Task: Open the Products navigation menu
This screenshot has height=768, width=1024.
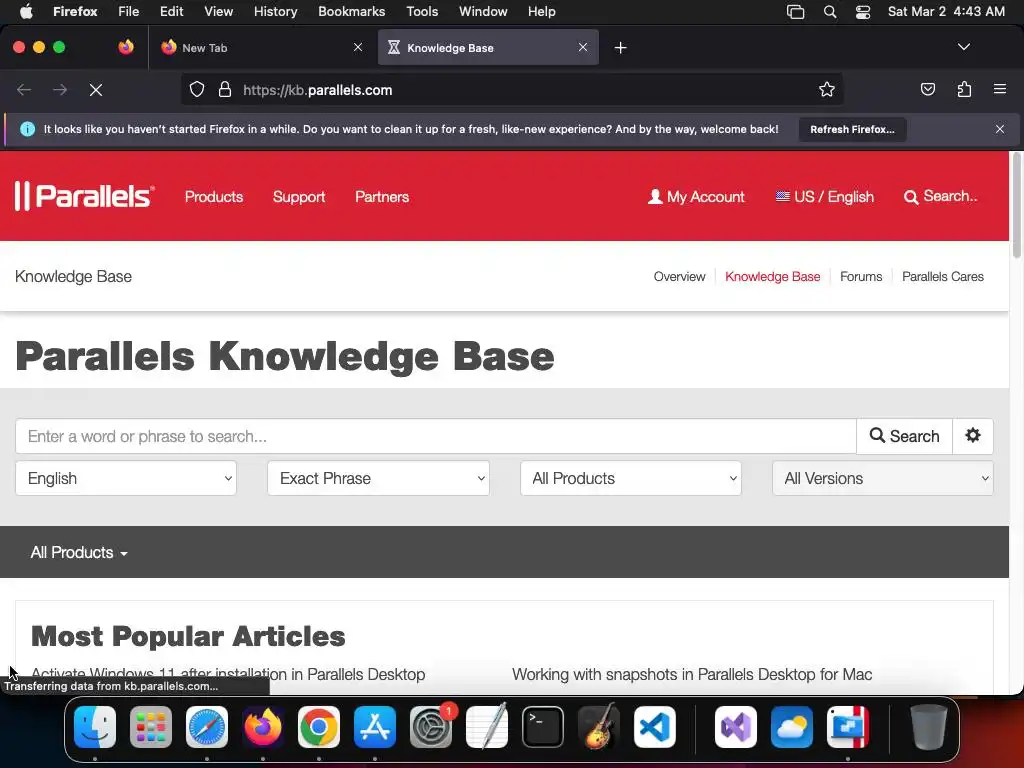Action: 214,197
